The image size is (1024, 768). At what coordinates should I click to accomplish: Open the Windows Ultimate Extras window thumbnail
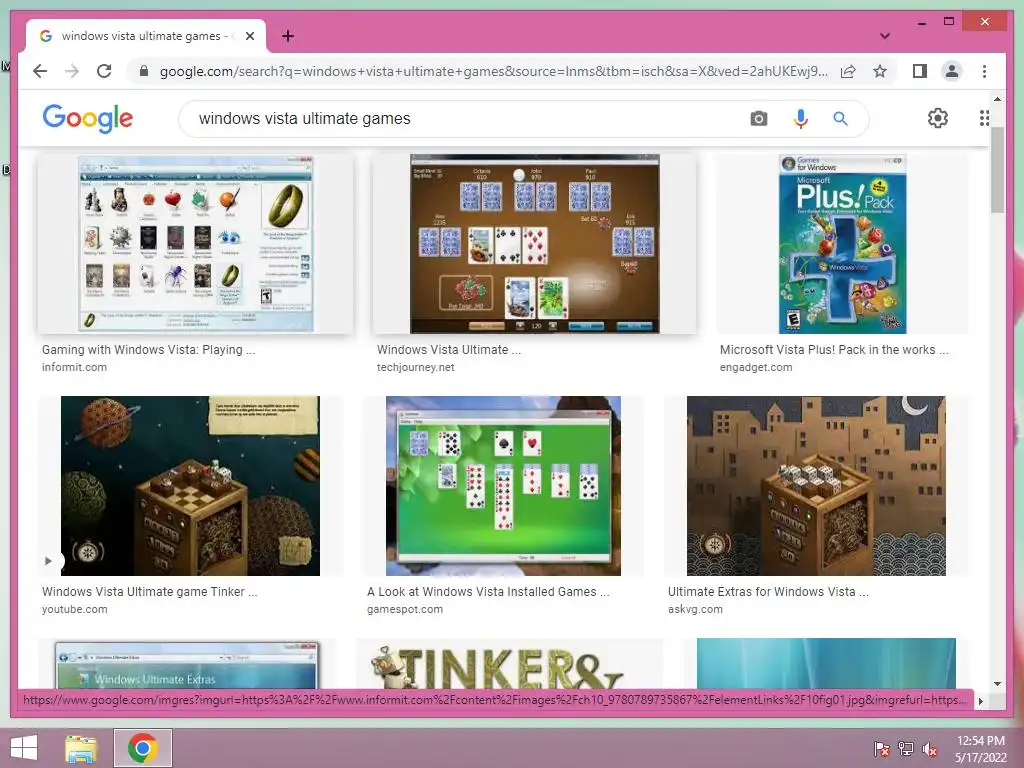(187, 664)
